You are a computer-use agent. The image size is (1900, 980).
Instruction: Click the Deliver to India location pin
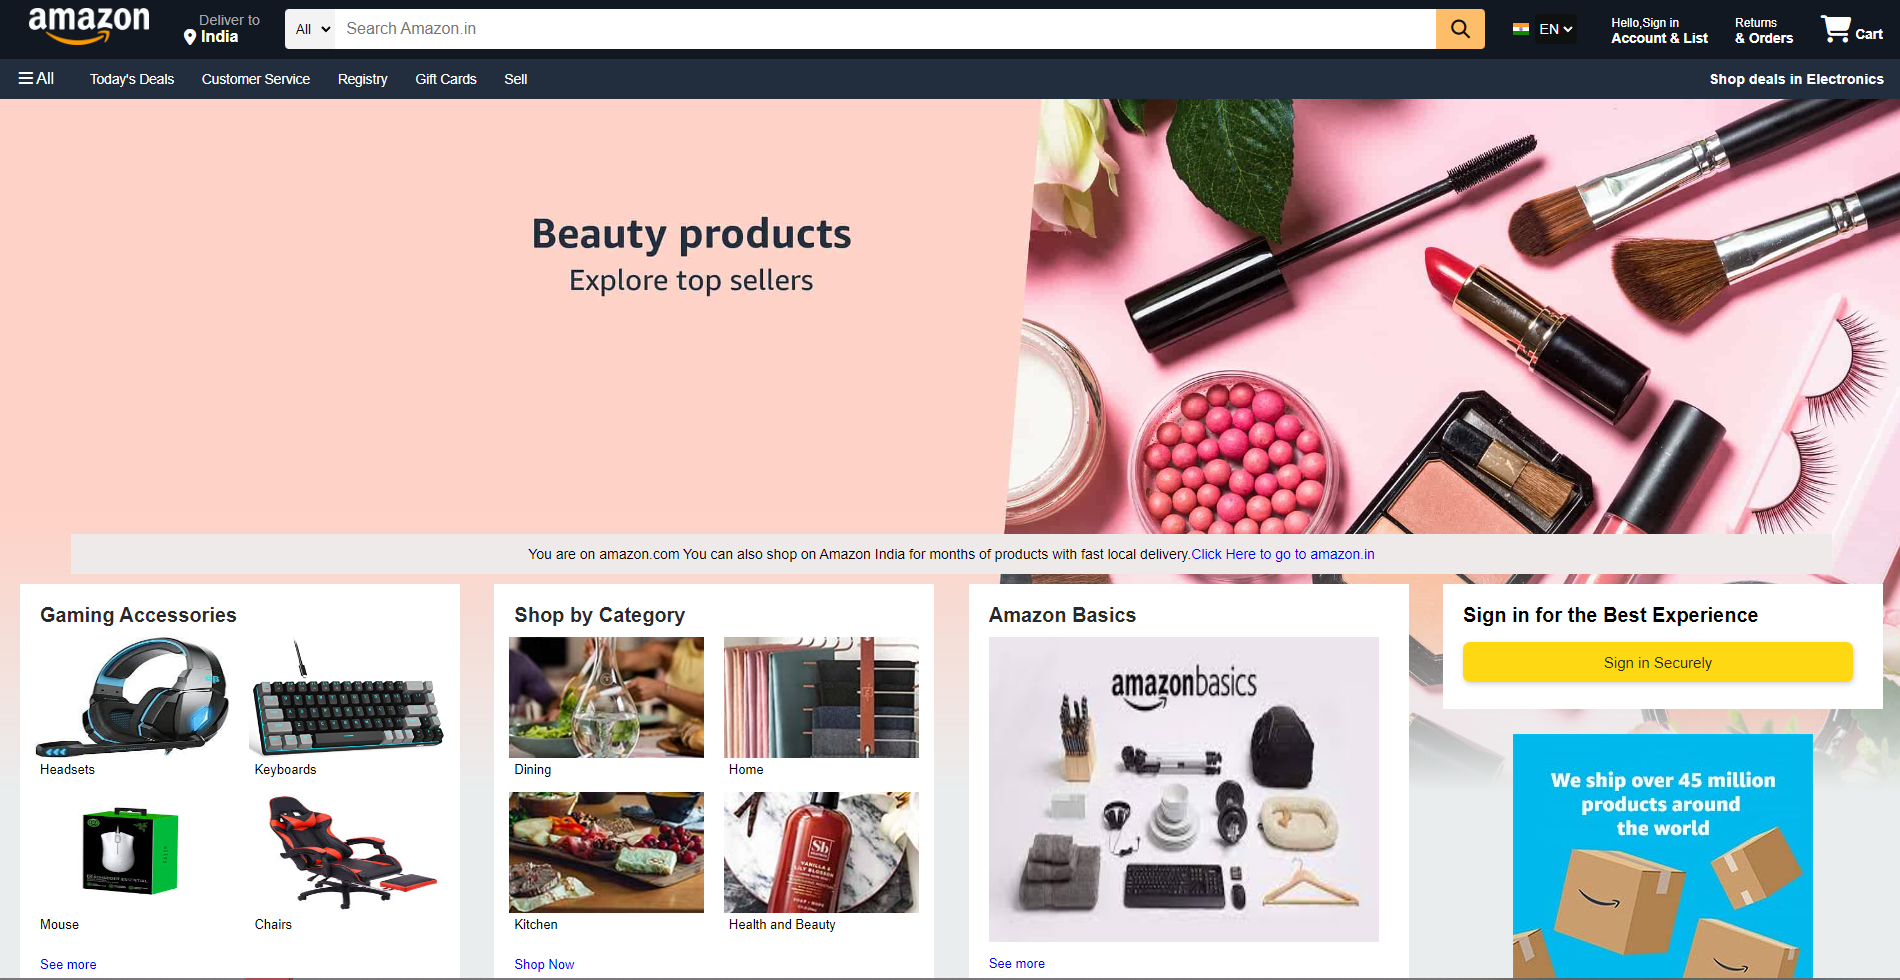click(x=190, y=37)
